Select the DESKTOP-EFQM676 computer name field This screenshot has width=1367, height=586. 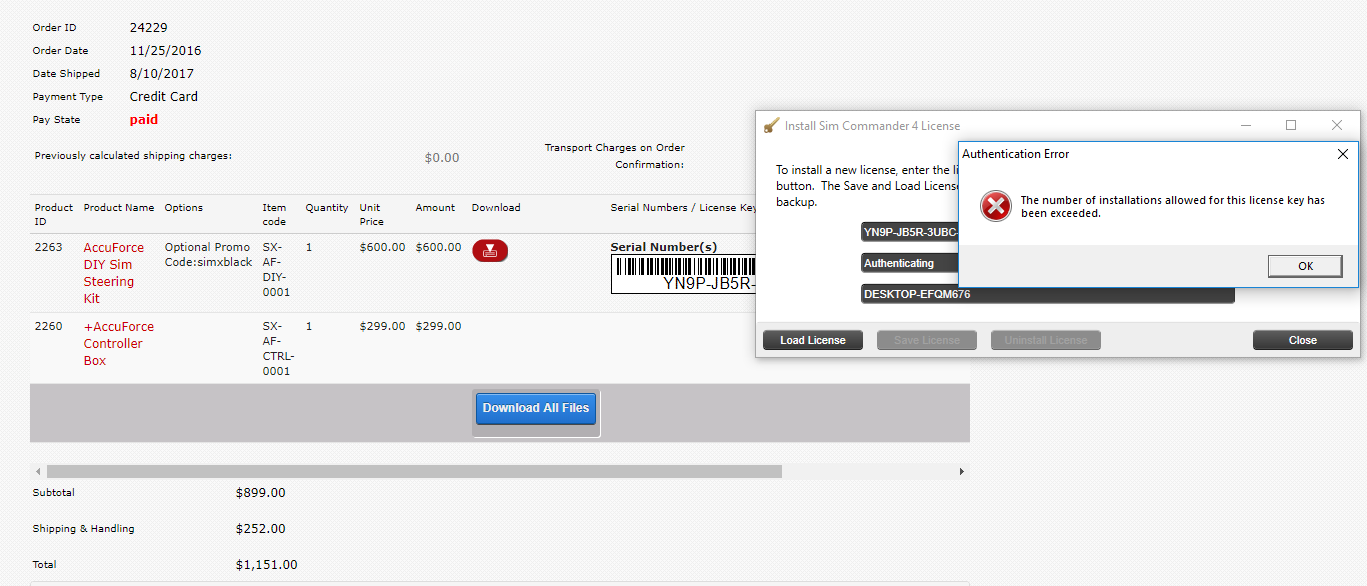pos(1047,295)
